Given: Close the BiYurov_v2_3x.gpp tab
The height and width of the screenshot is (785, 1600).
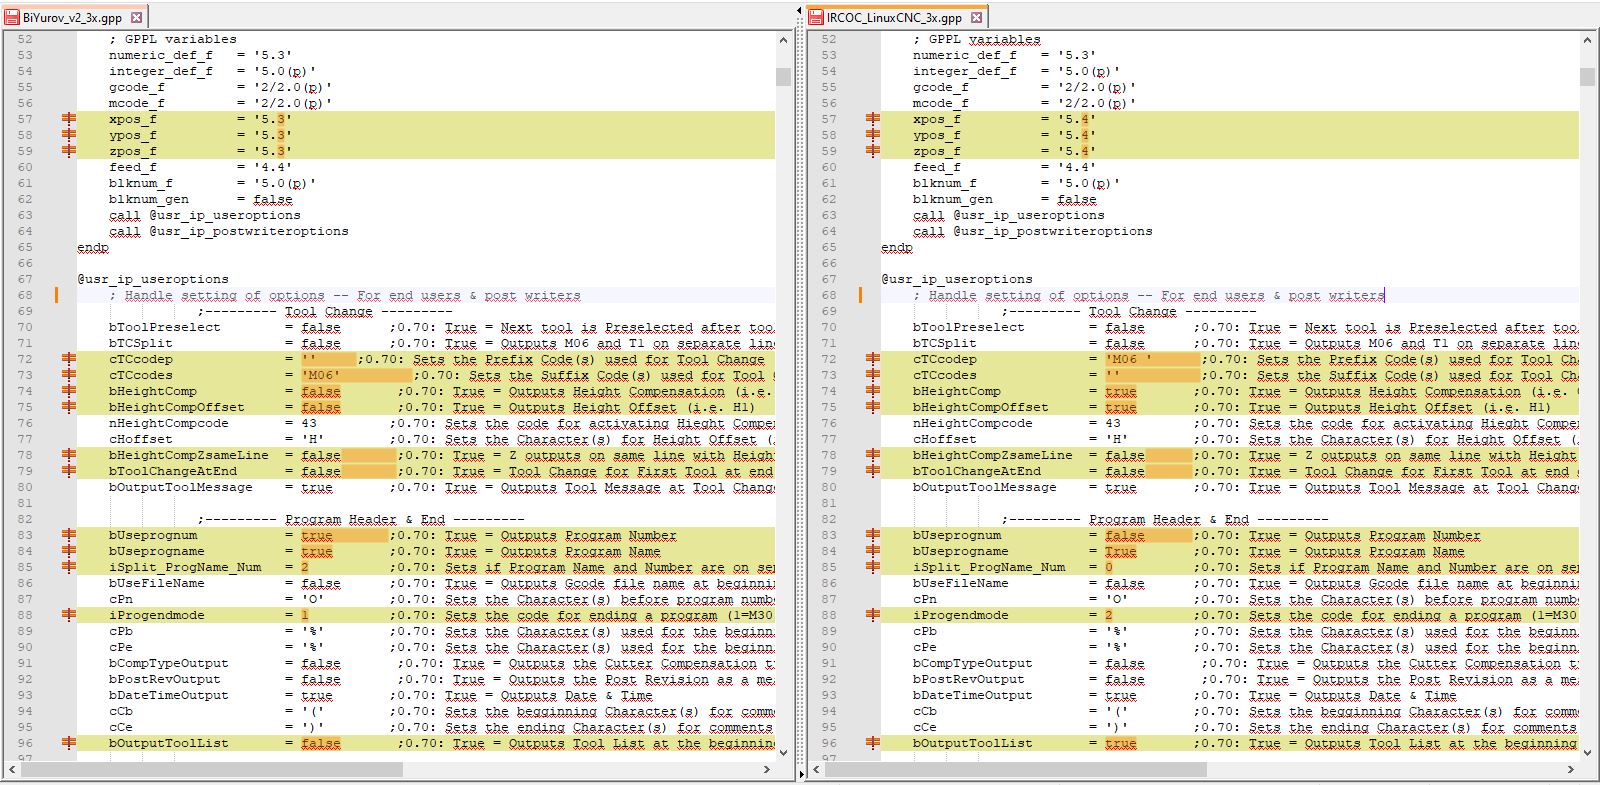Looking at the screenshot, I should 137,17.
